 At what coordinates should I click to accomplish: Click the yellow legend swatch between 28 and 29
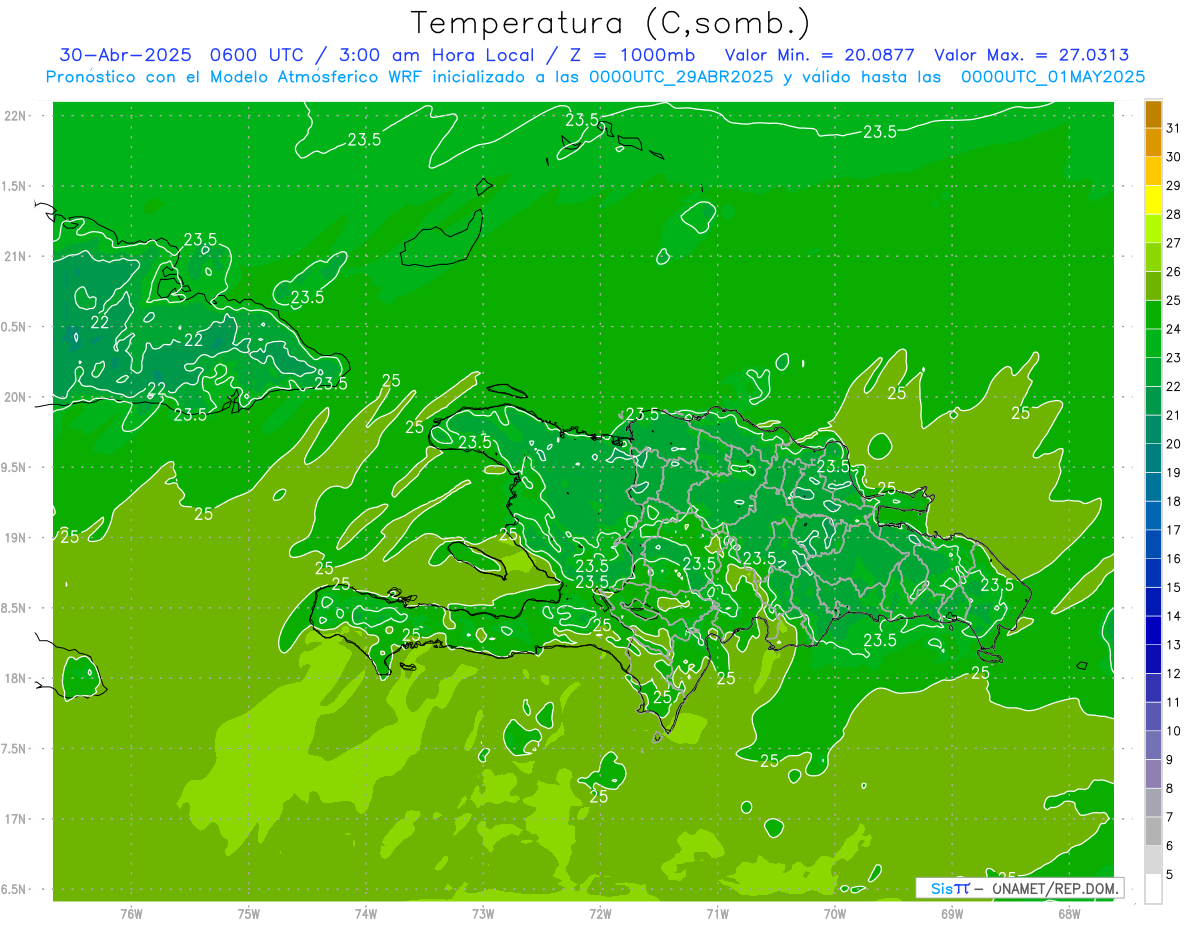(x=1154, y=200)
